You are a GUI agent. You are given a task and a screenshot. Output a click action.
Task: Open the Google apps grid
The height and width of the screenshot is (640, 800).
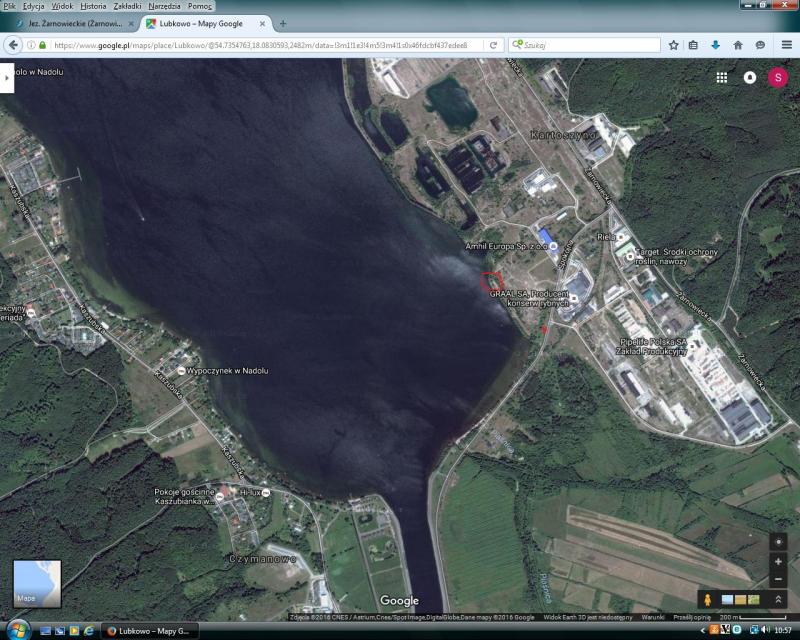point(722,77)
